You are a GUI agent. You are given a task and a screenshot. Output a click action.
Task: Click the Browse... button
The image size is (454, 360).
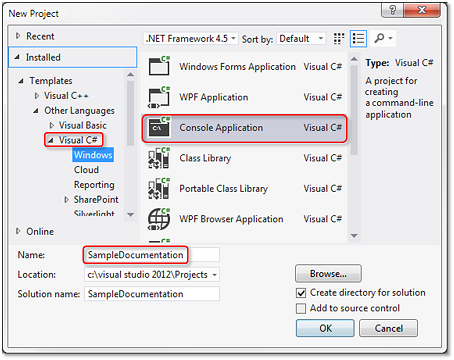[328, 274]
